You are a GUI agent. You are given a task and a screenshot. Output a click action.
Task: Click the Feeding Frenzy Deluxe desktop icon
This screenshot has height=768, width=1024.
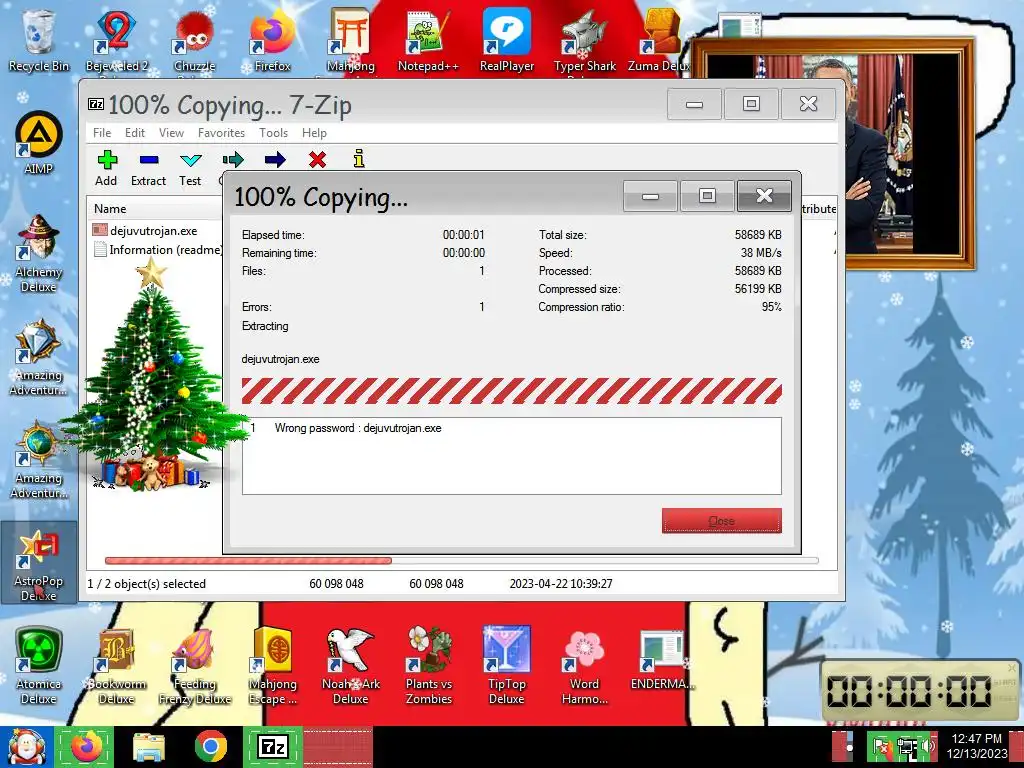195,666
